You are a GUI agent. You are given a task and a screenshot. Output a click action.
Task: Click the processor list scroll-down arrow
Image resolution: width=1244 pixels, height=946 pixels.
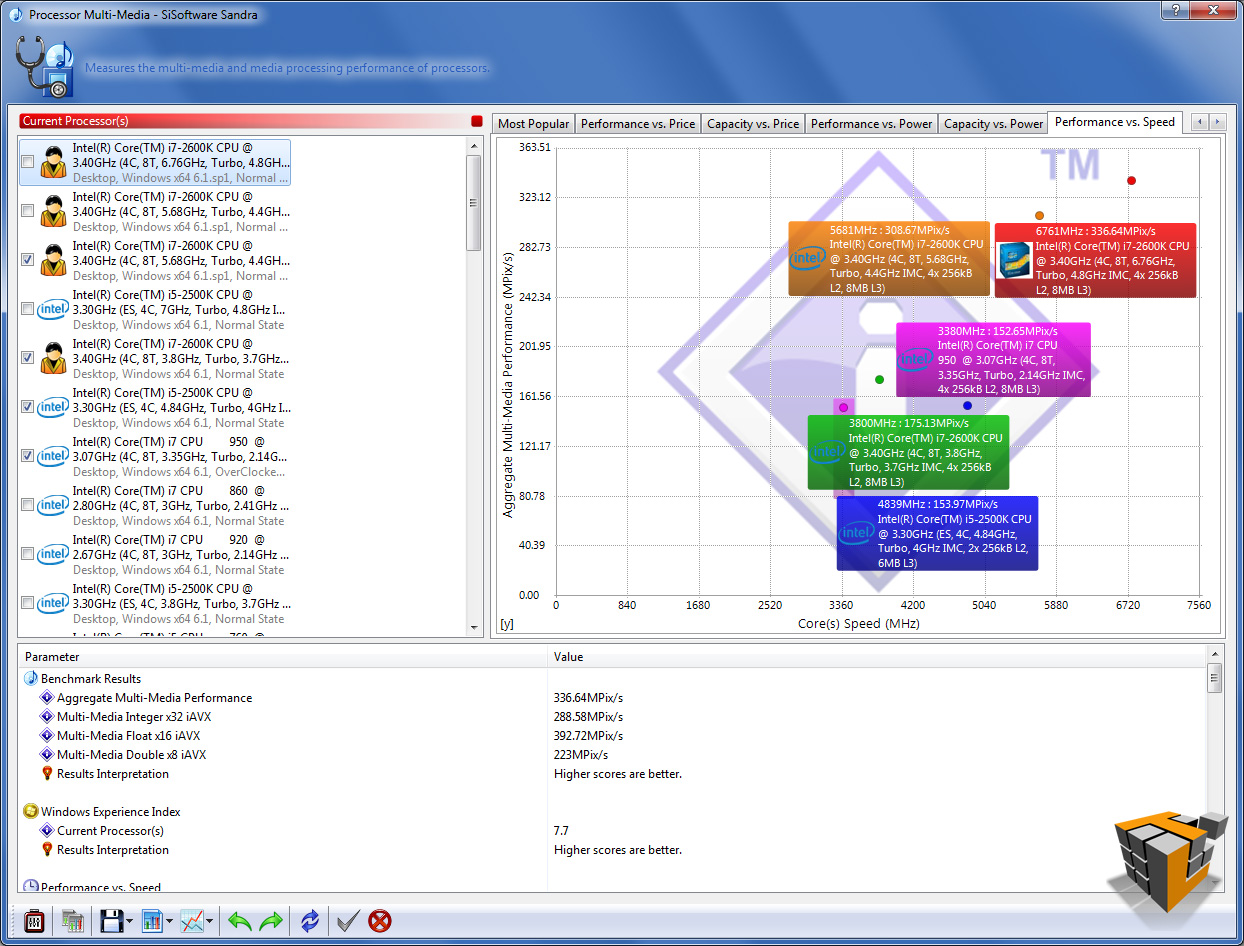(x=475, y=627)
